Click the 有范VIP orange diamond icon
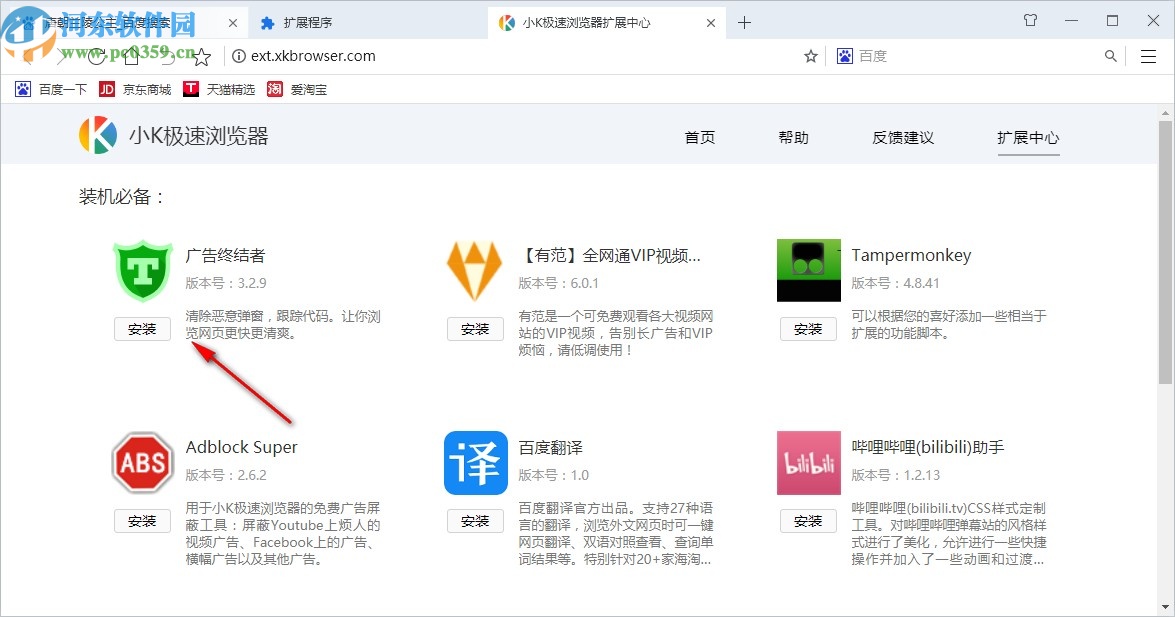Viewport: 1175px width, 617px height. pos(475,269)
